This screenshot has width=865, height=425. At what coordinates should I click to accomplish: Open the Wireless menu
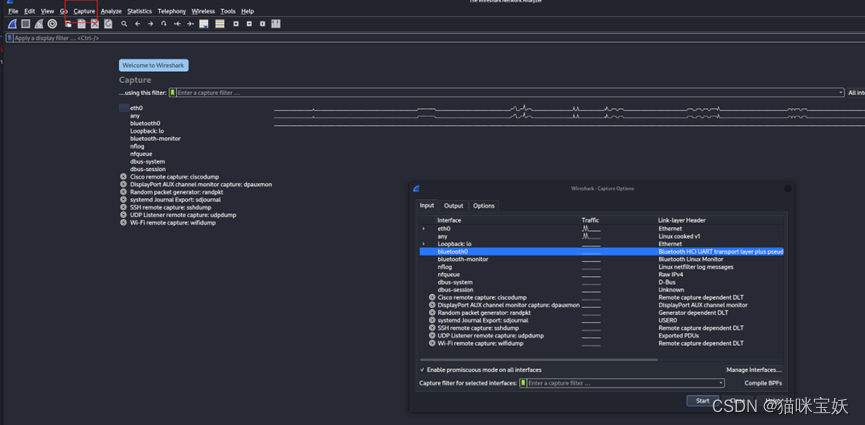(x=204, y=11)
